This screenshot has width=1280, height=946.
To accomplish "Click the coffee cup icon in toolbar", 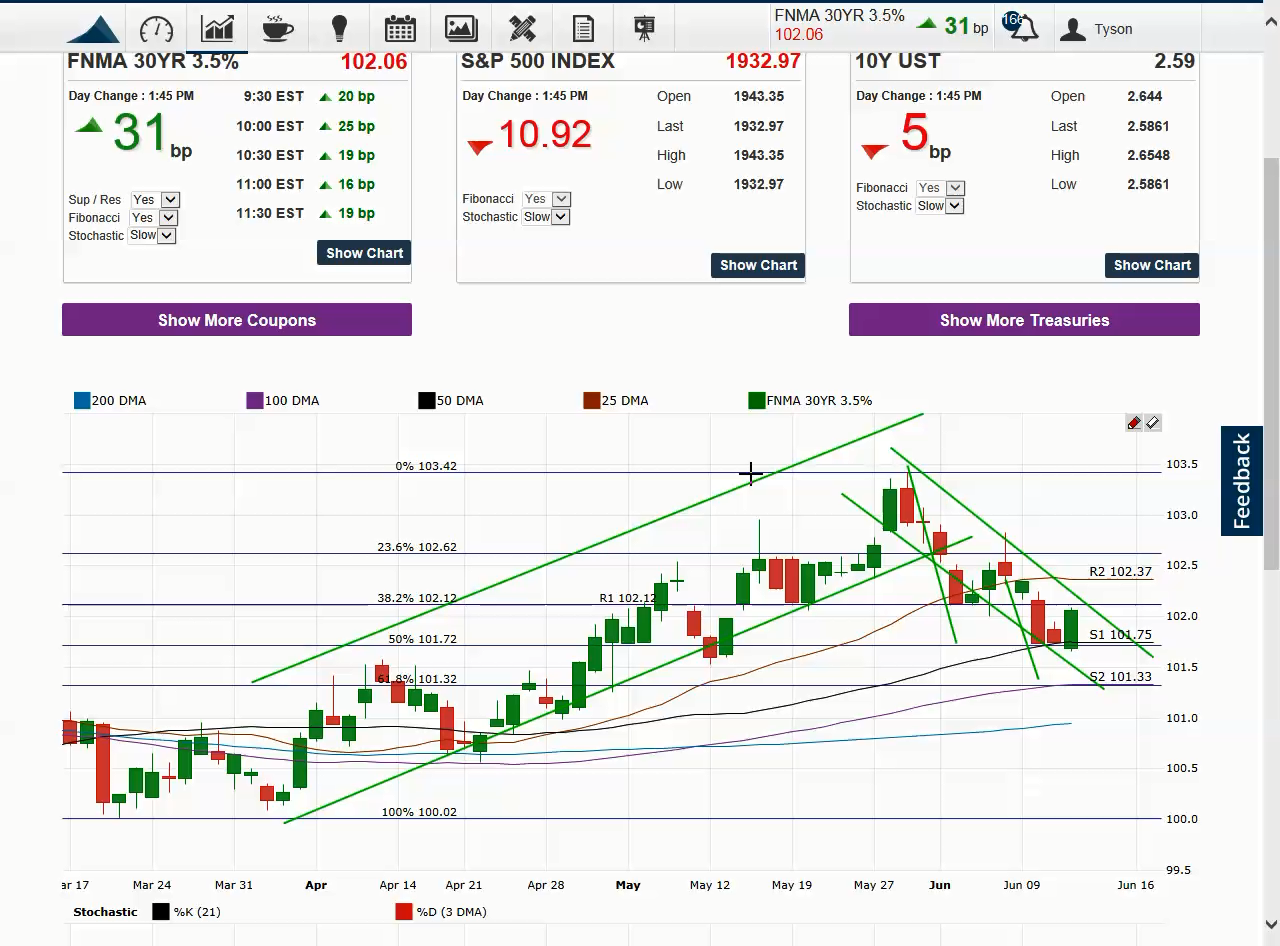I will pos(278,28).
